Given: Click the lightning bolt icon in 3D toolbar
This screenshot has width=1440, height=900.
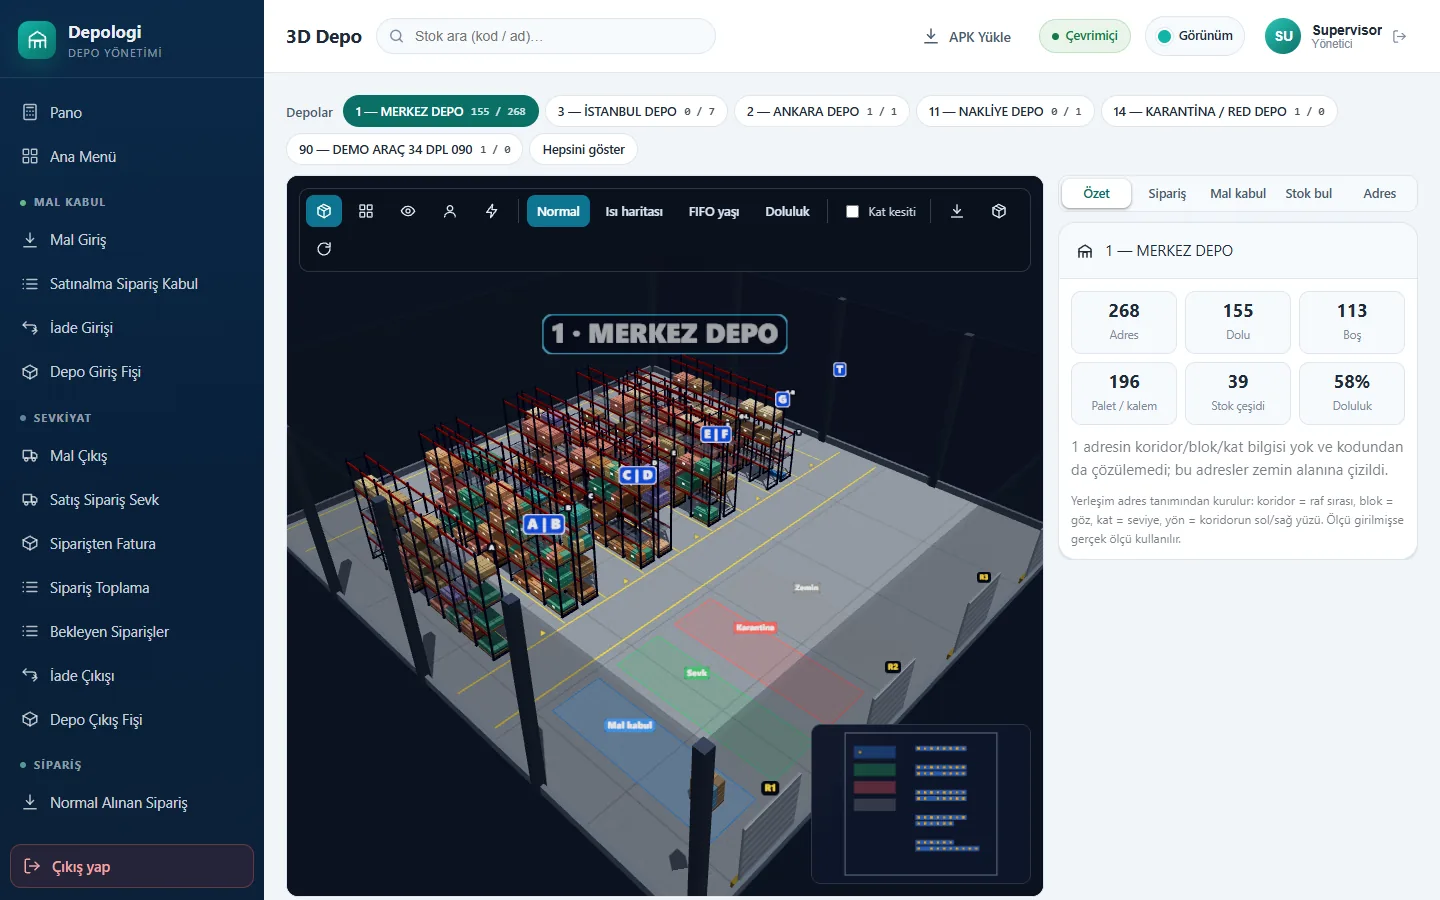Looking at the screenshot, I should (492, 211).
